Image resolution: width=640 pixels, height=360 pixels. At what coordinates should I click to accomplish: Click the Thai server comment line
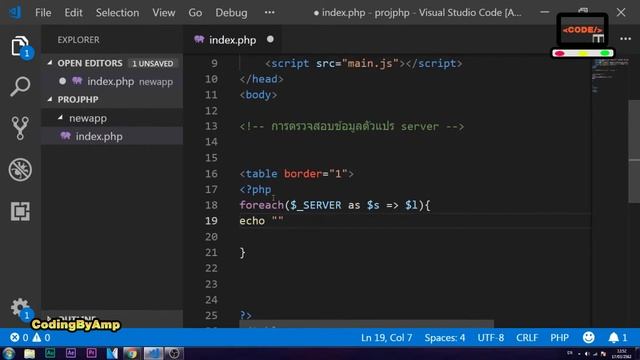pos(351,127)
